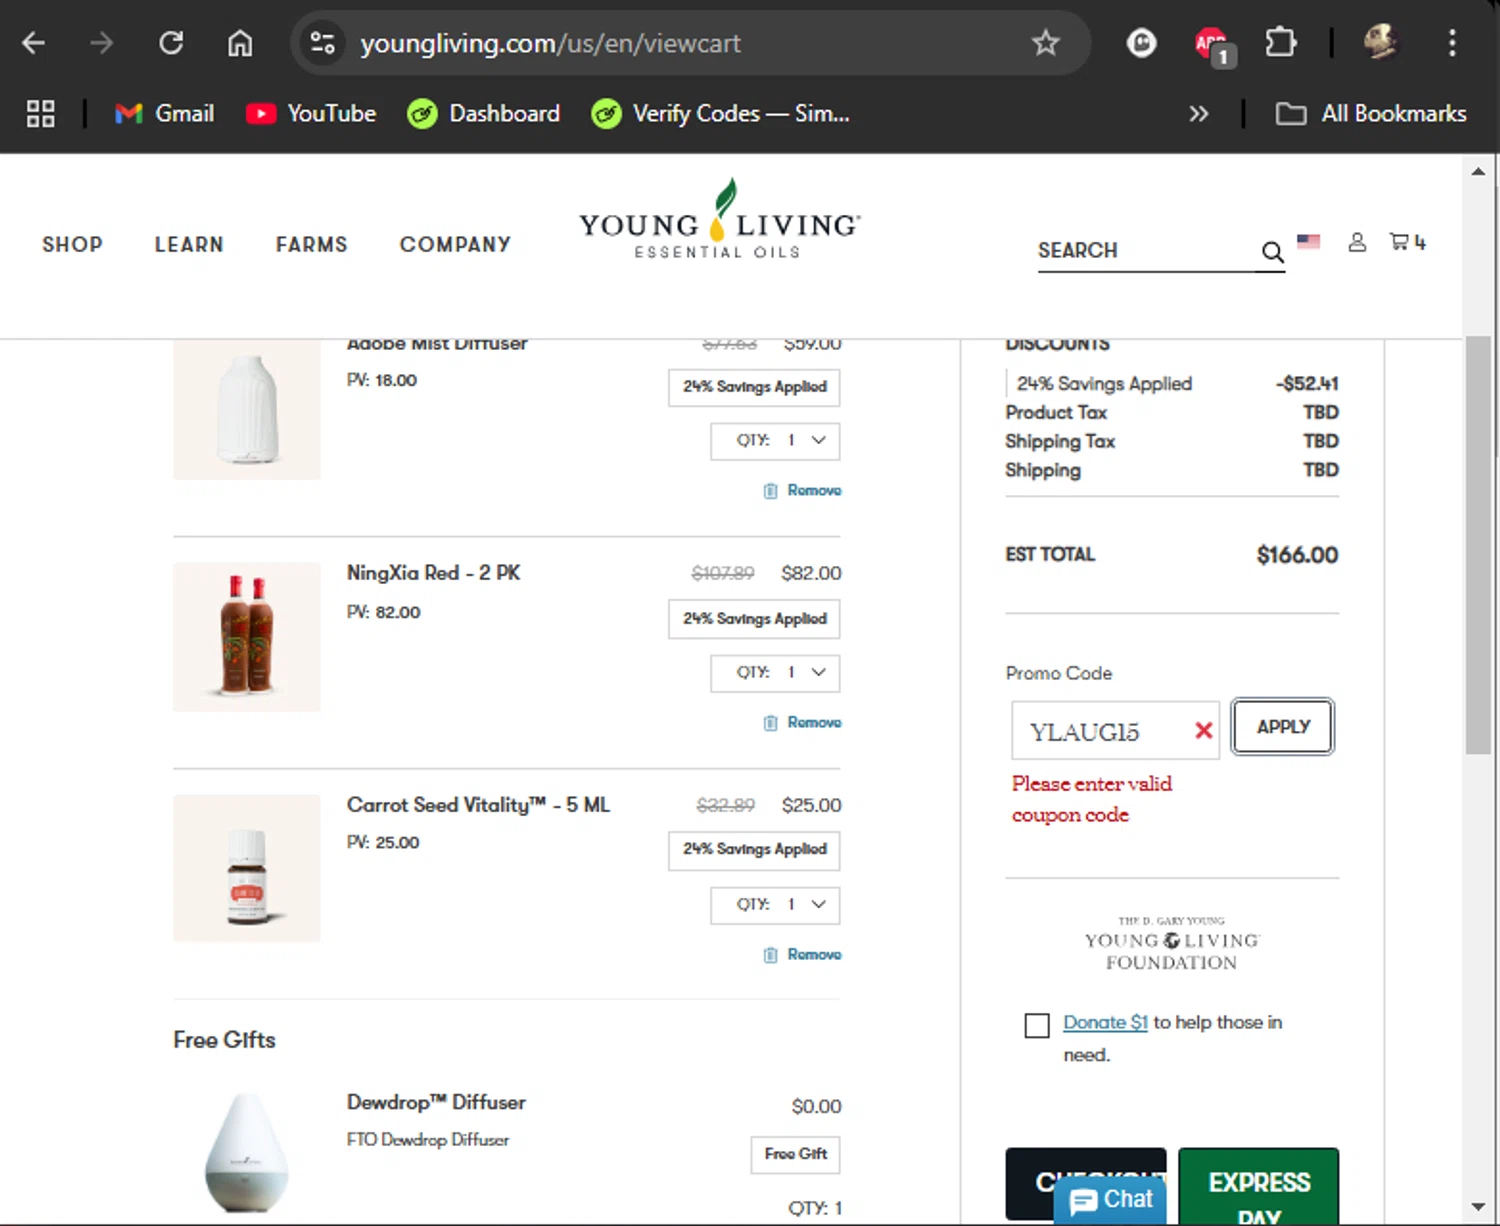Viewport: 1500px width, 1226px height.
Task: Open the Dashboard bookmark
Action: (484, 114)
